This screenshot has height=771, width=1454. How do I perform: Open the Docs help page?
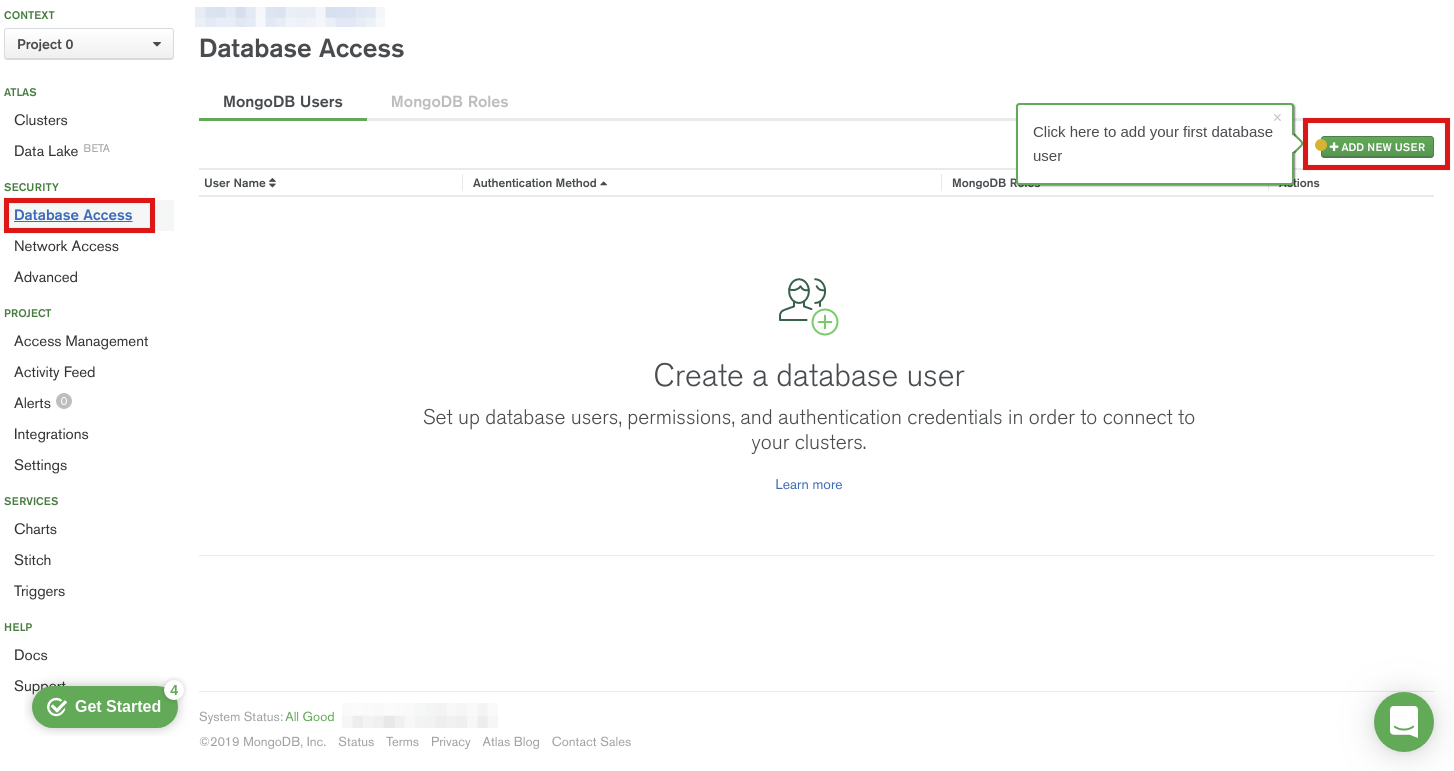click(x=30, y=655)
